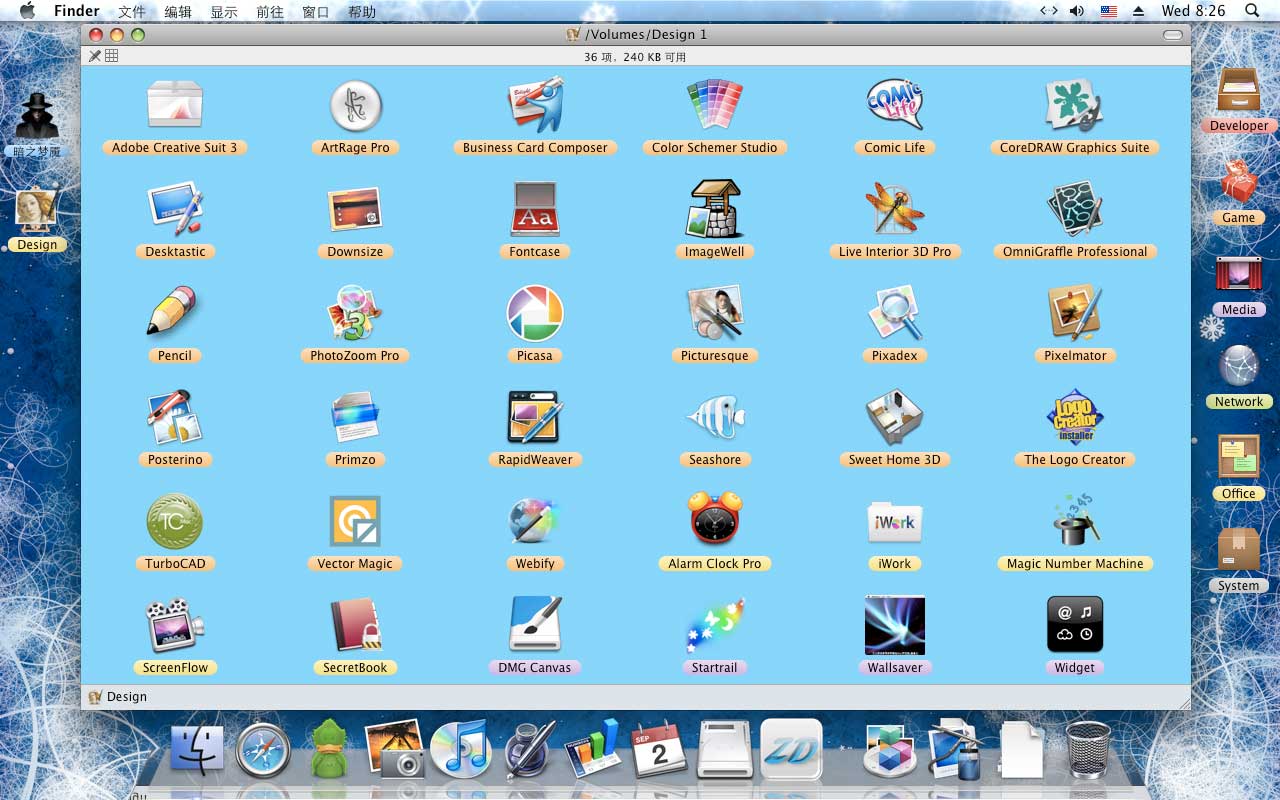Select the ScreenFlow icon

175,625
